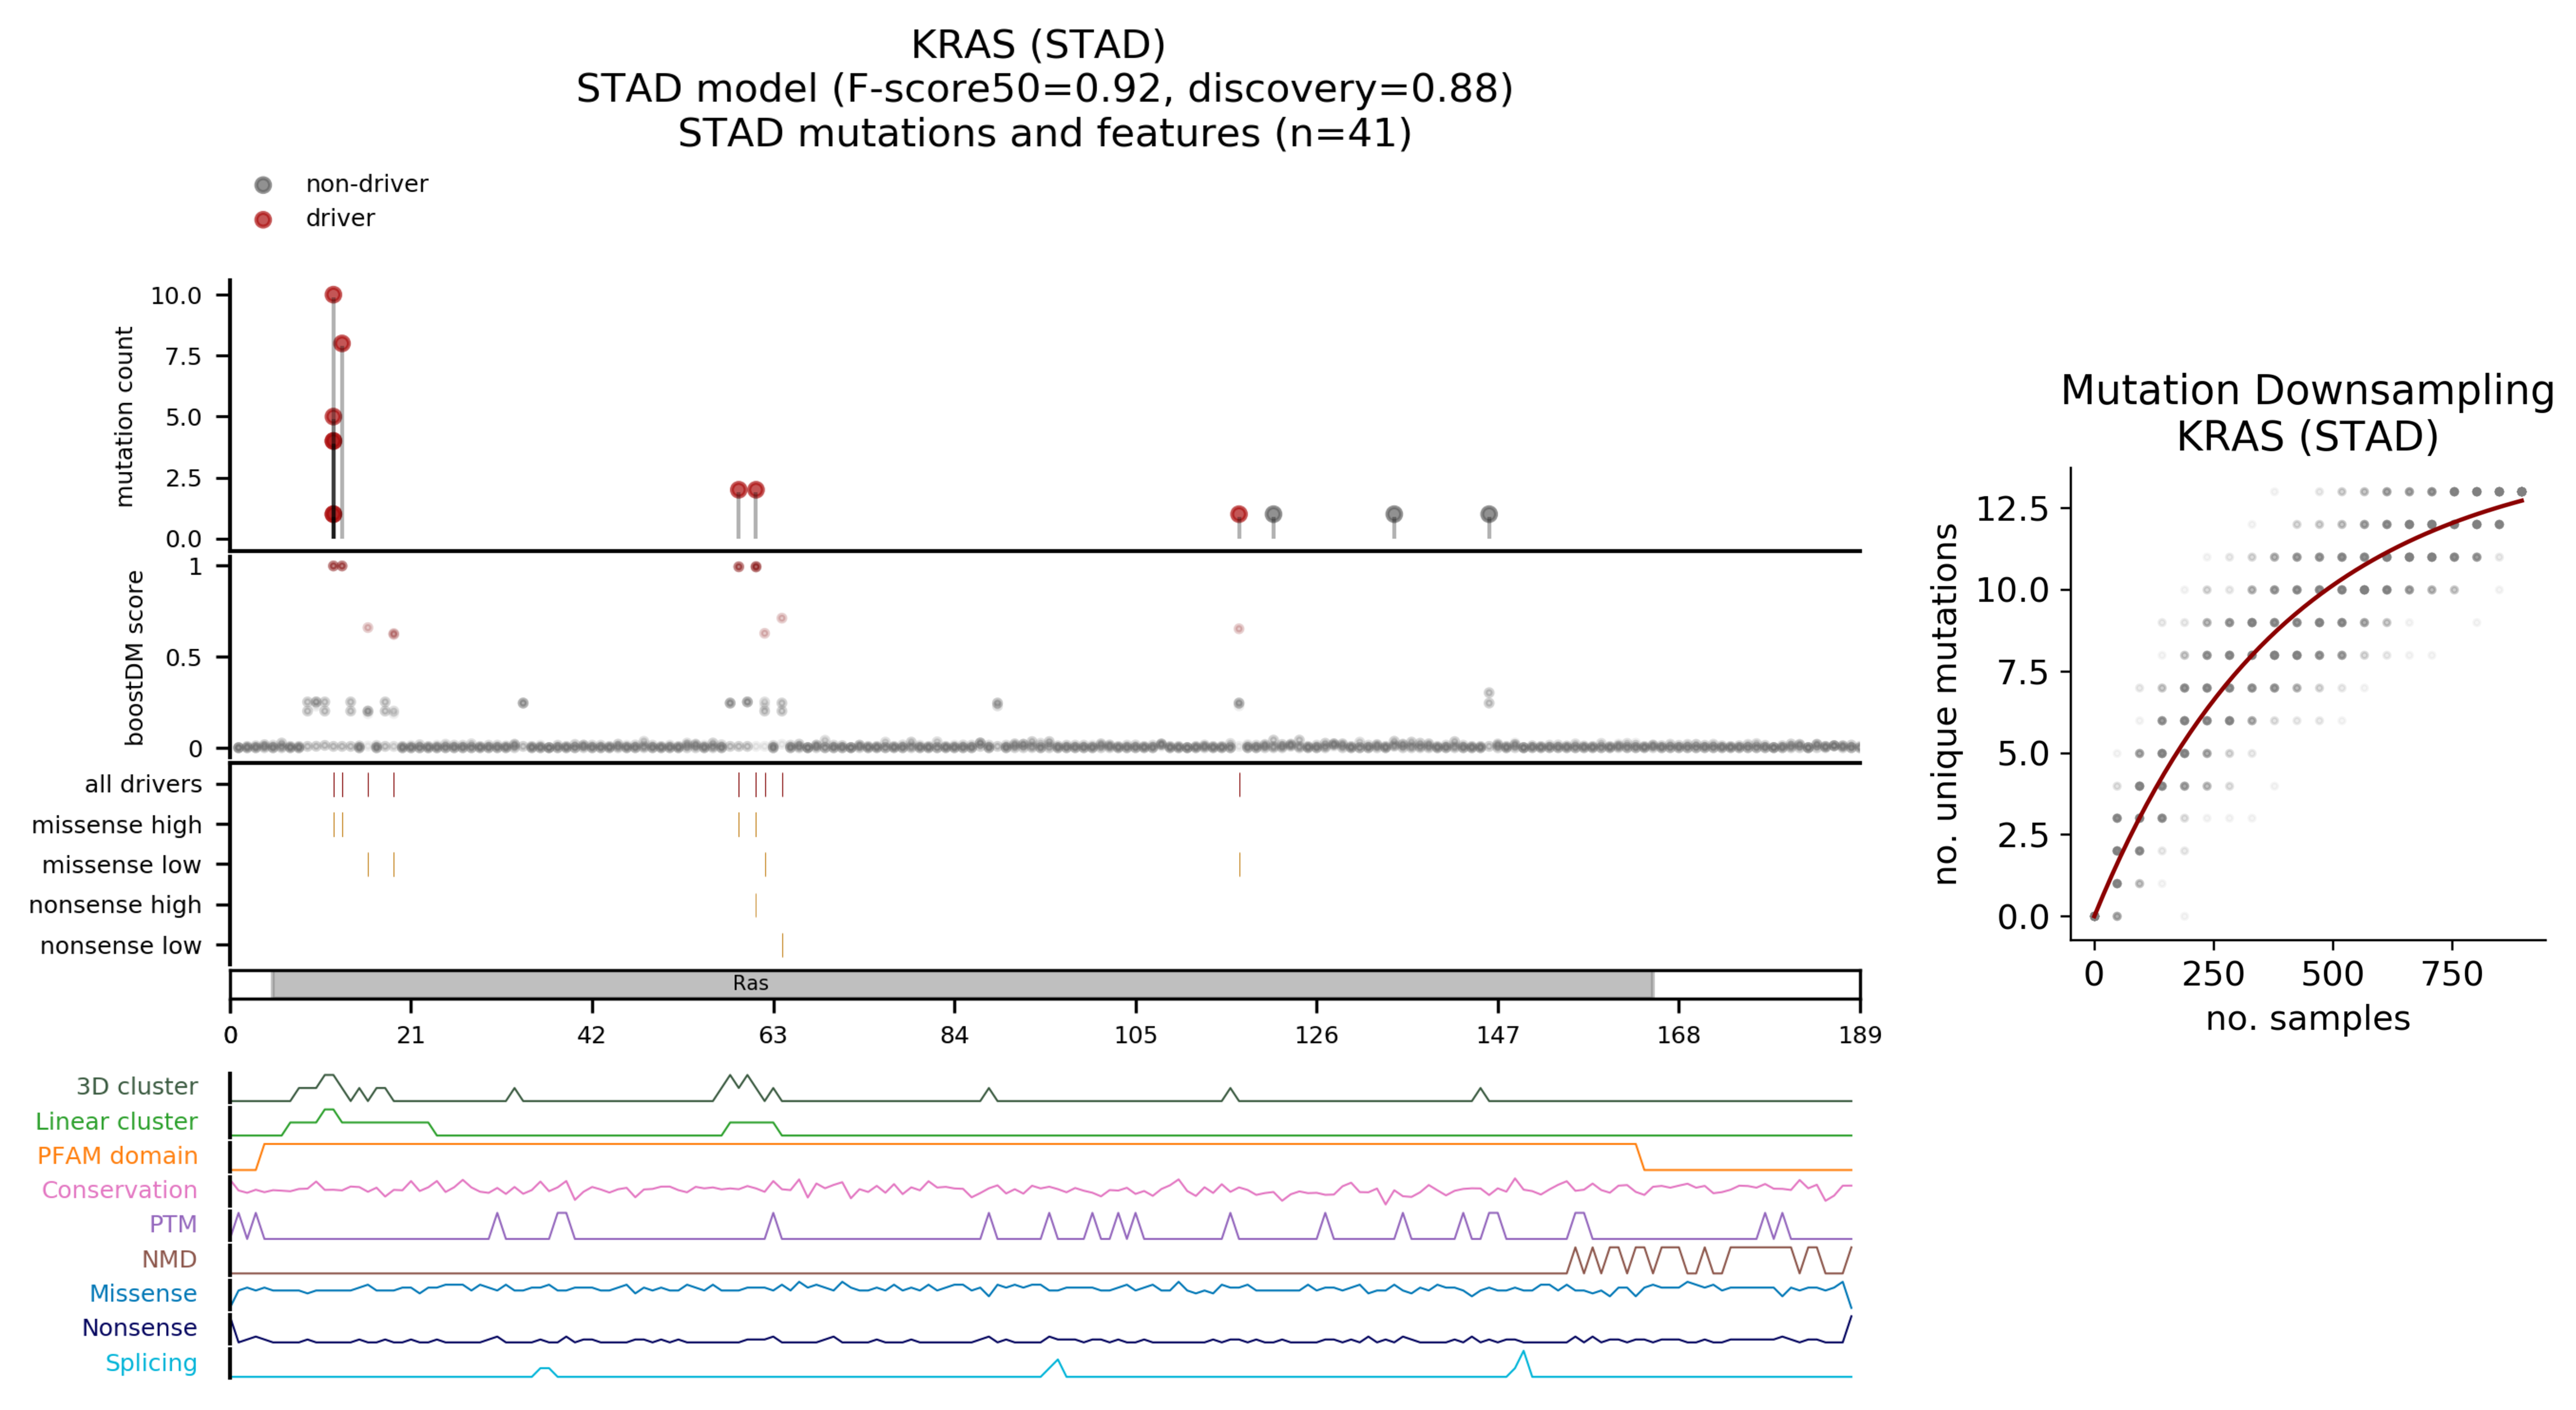Click the 'PFAM domain' track label
2576x1410 pixels.
(117, 1155)
